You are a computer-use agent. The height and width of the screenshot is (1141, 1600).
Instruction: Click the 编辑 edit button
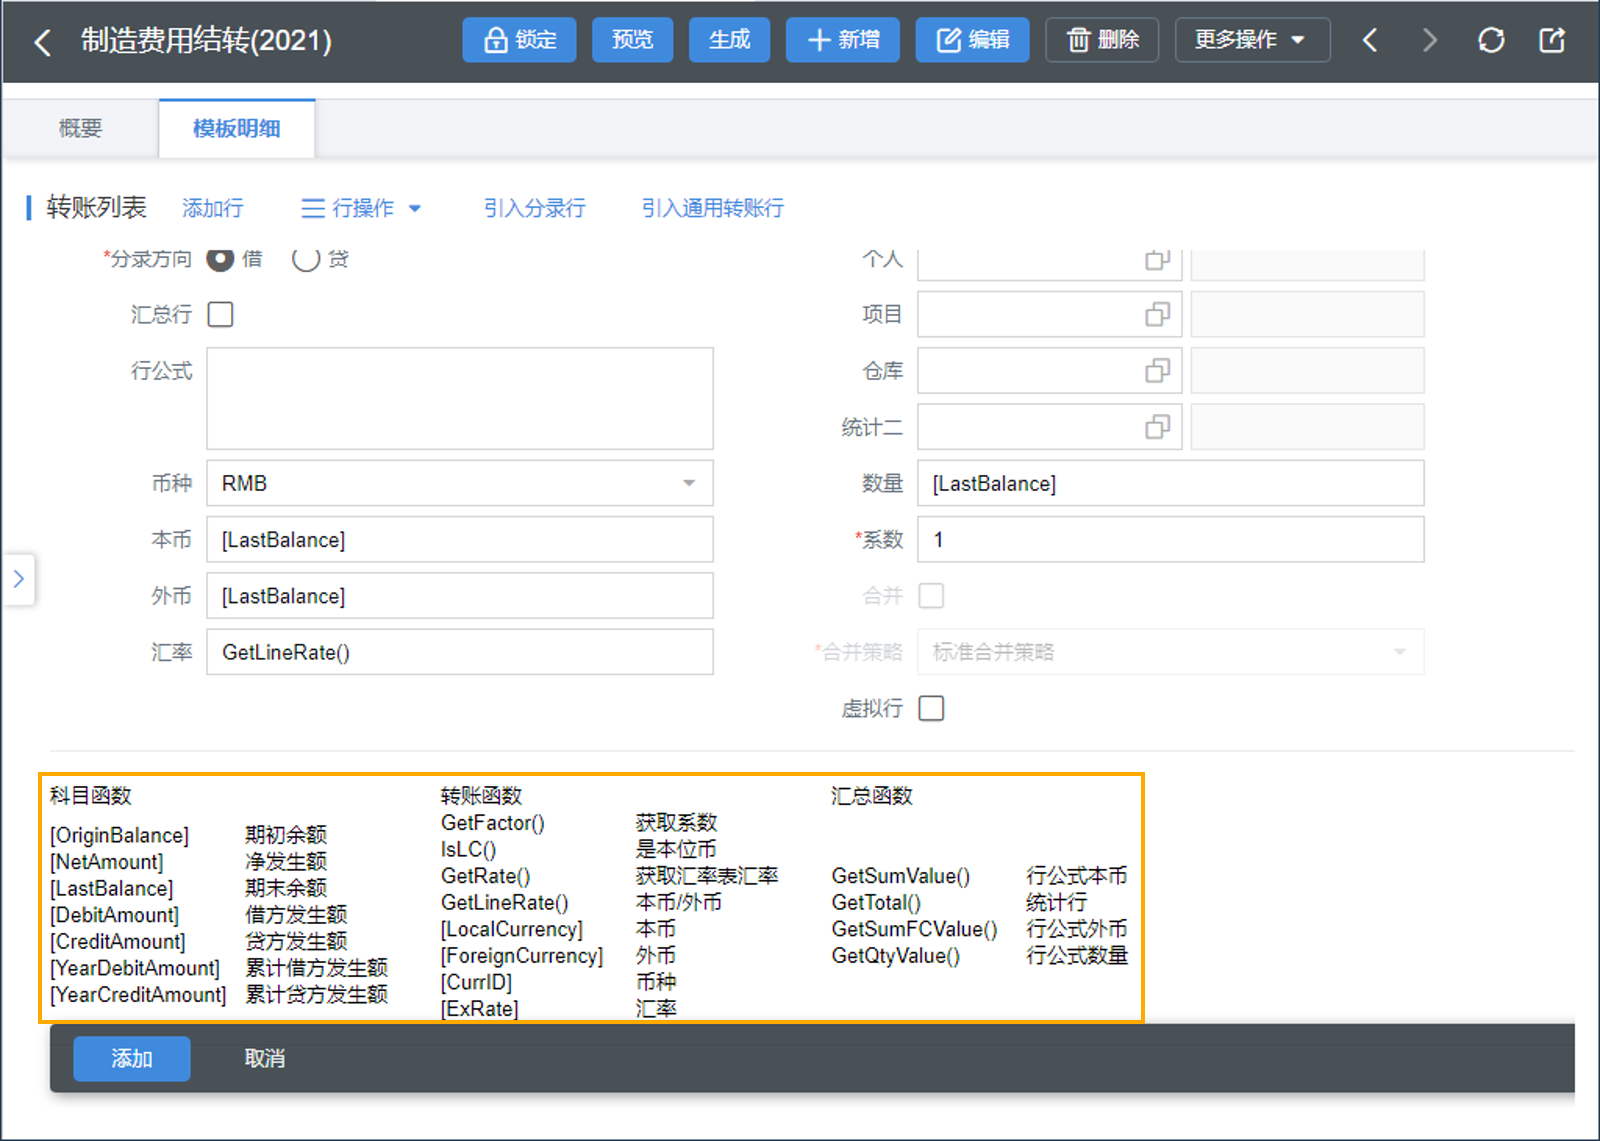pyautogui.click(x=972, y=40)
